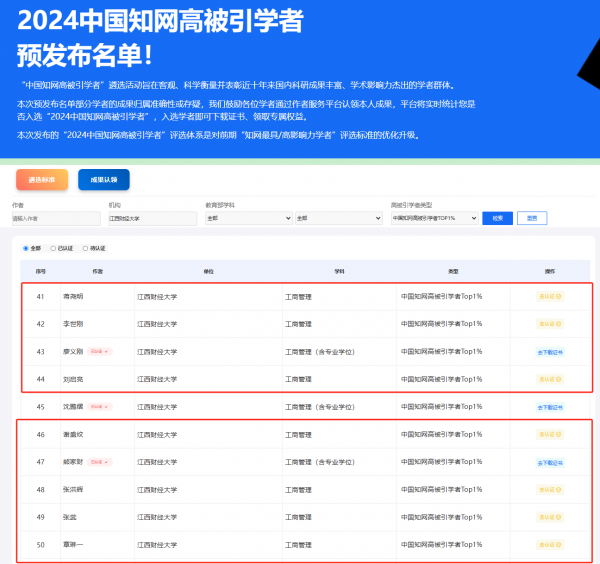Select the 全部 radio button
Screen dimensions: 600x564
point(26,248)
